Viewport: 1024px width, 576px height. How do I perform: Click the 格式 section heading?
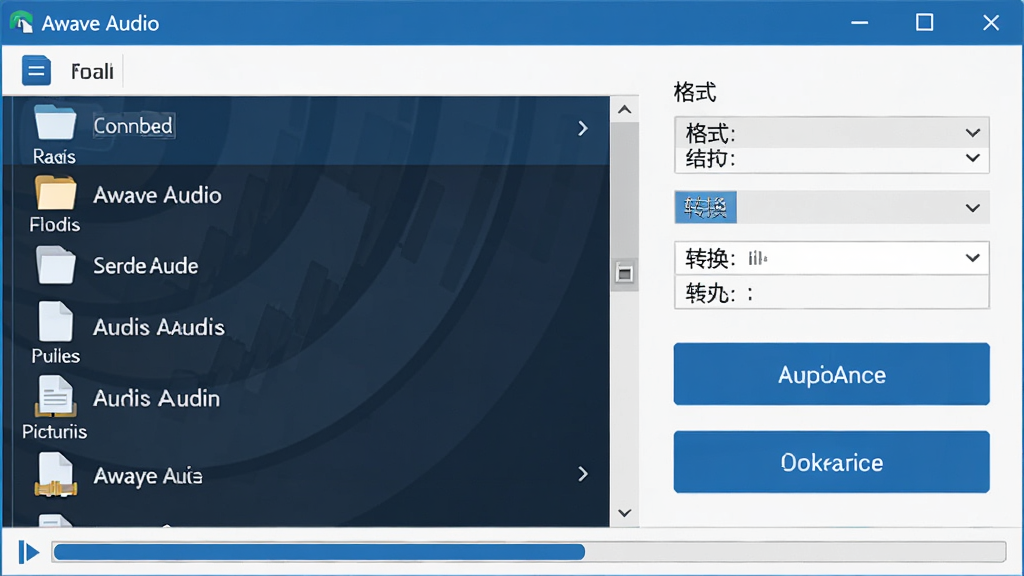695,92
